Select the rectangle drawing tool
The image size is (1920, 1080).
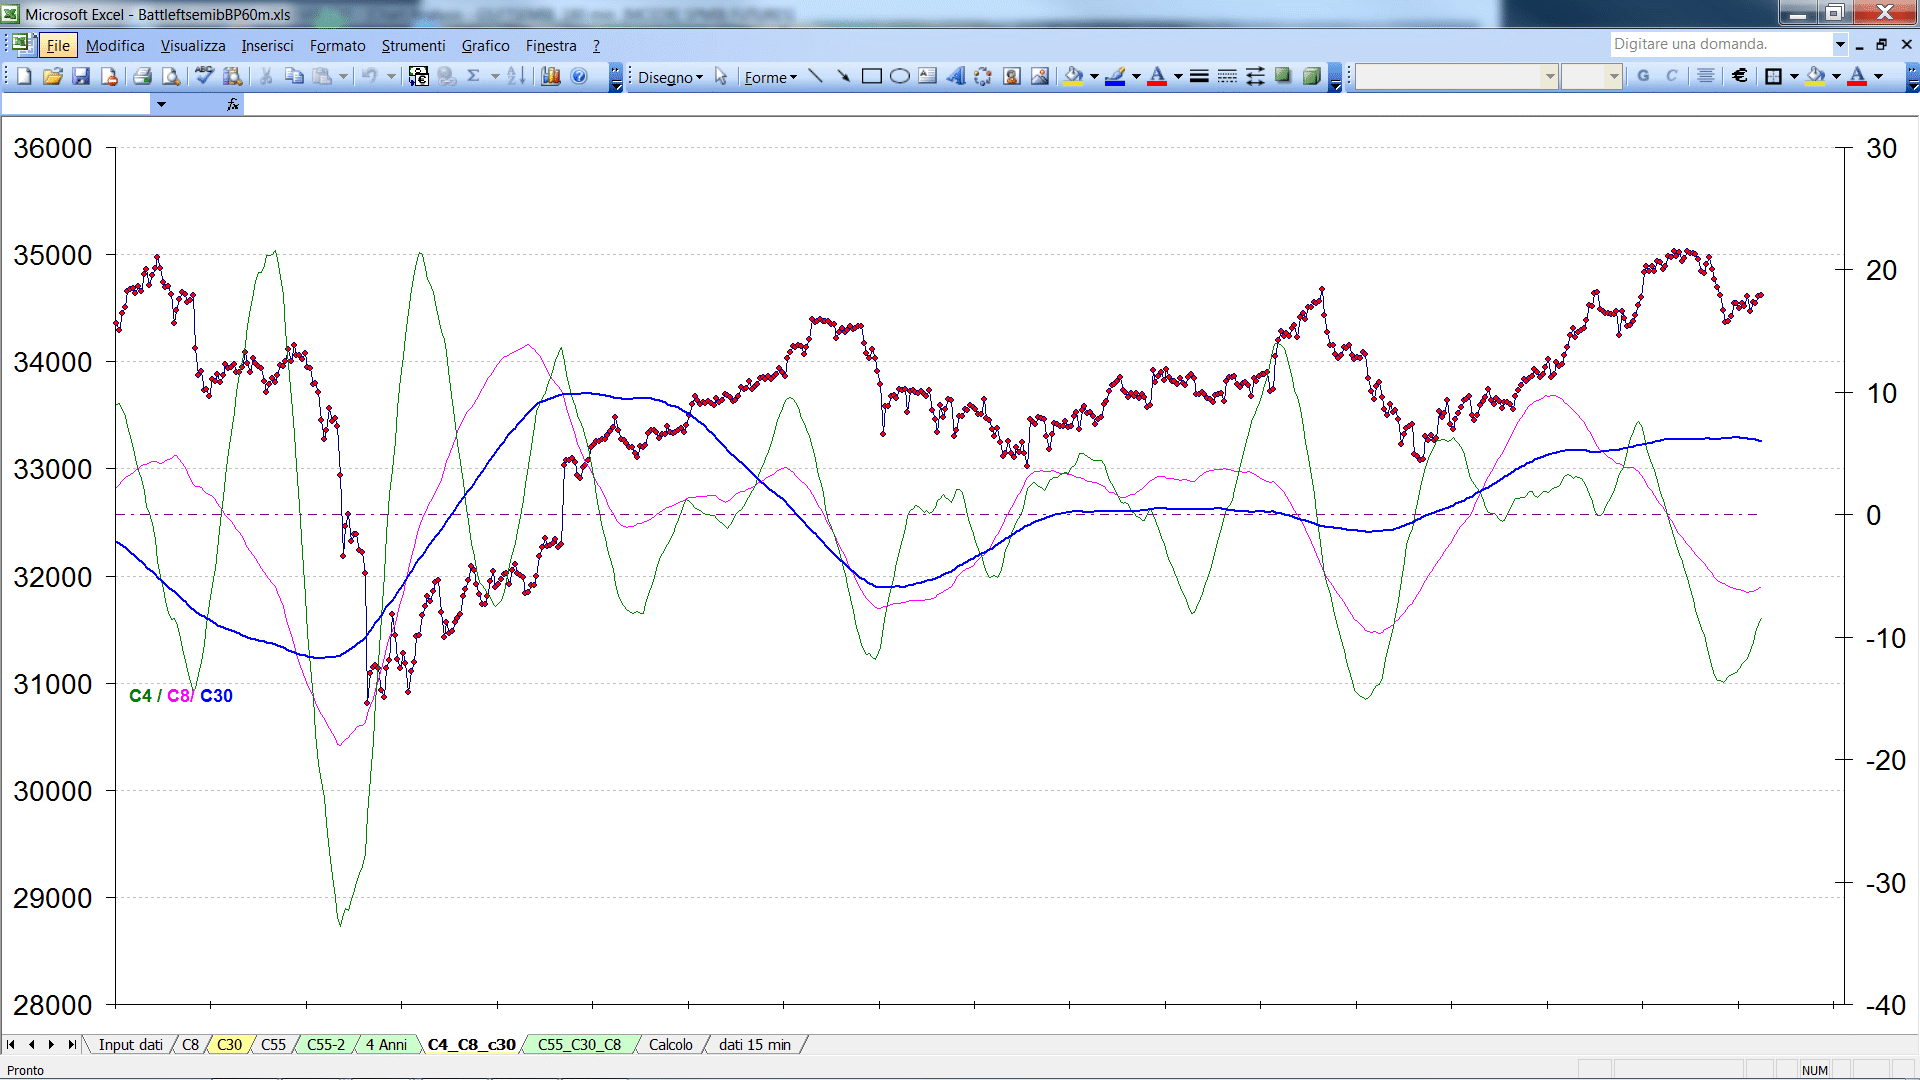[871, 76]
